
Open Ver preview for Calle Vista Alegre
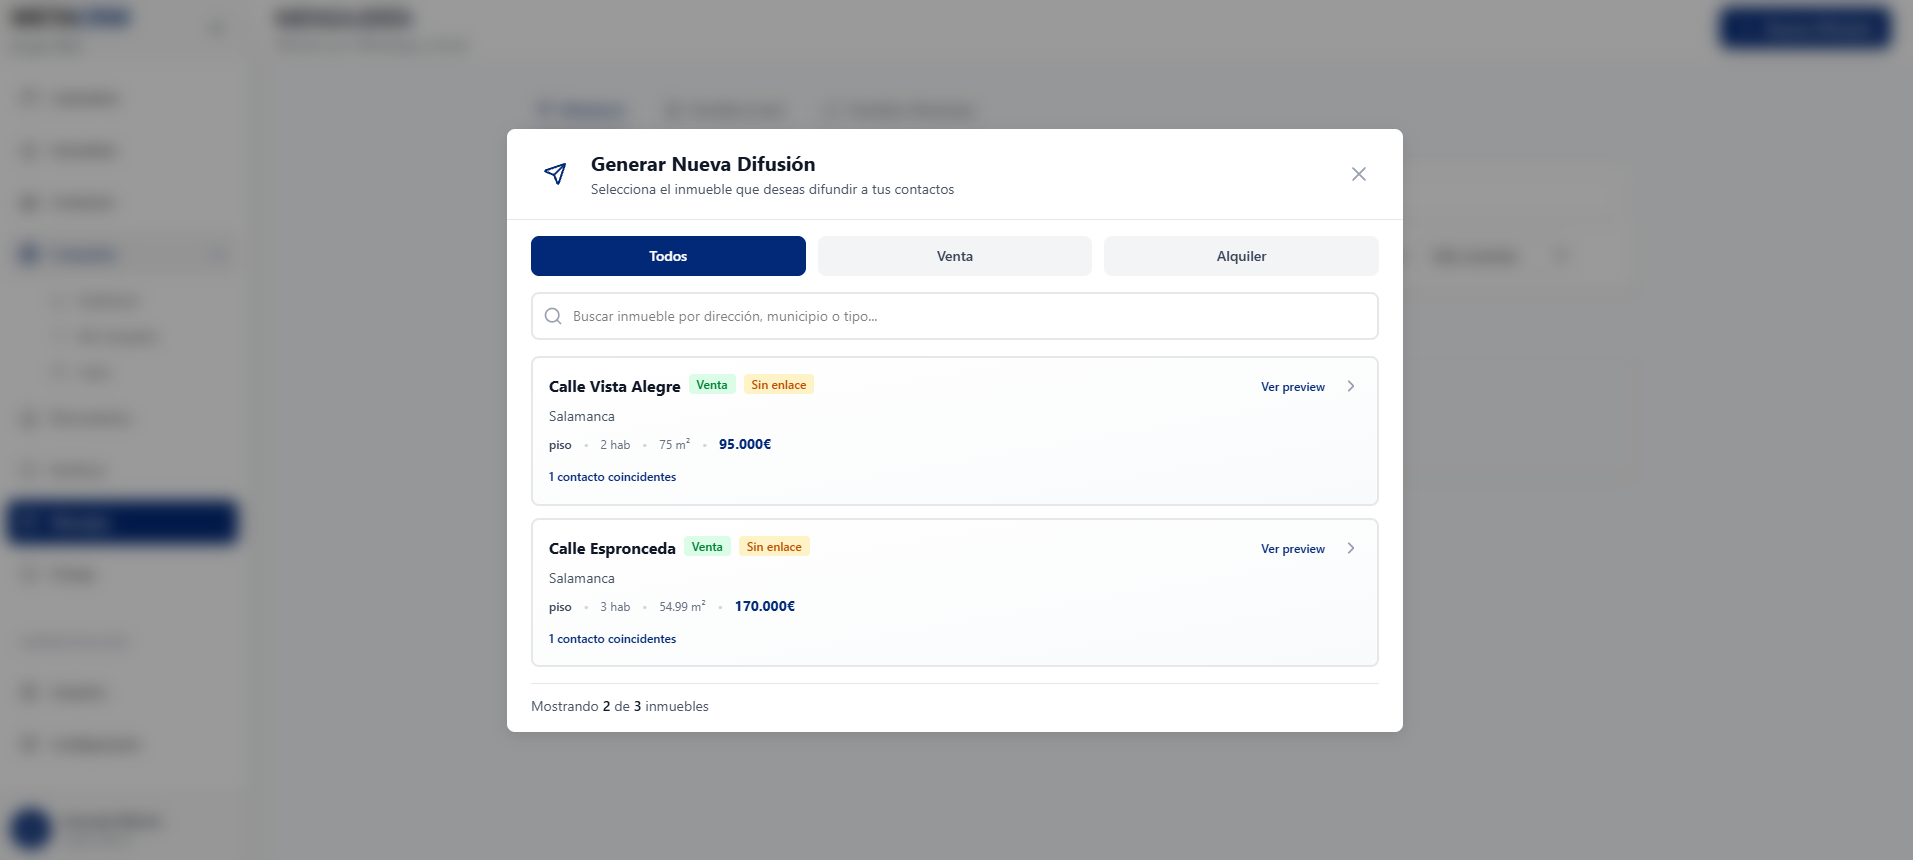[x=1292, y=387]
